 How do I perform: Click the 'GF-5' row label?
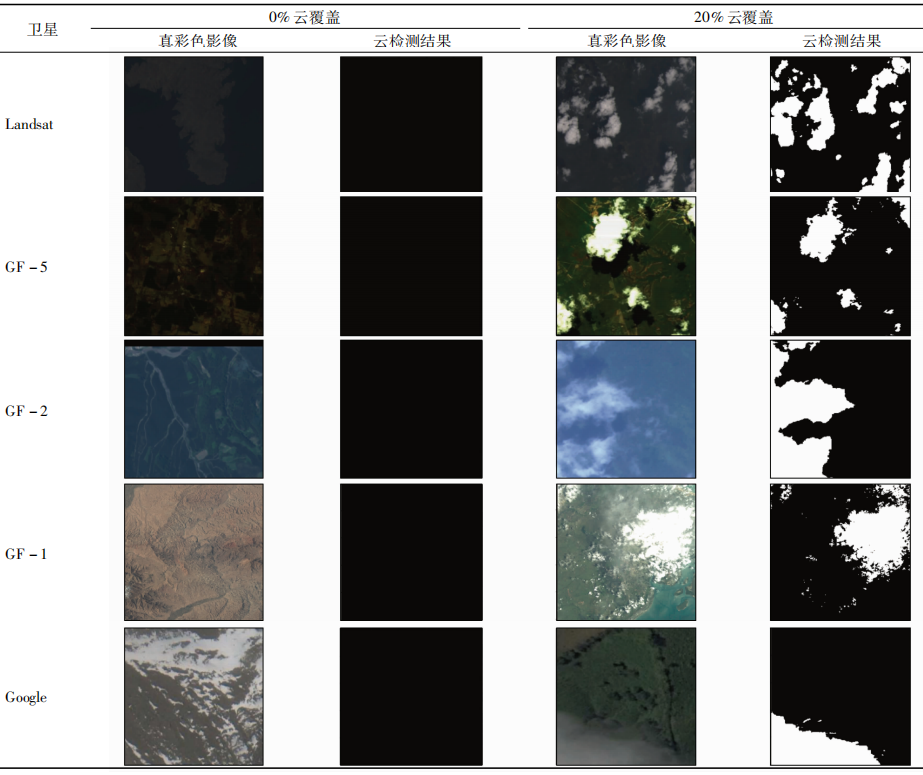[x=26, y=267]
